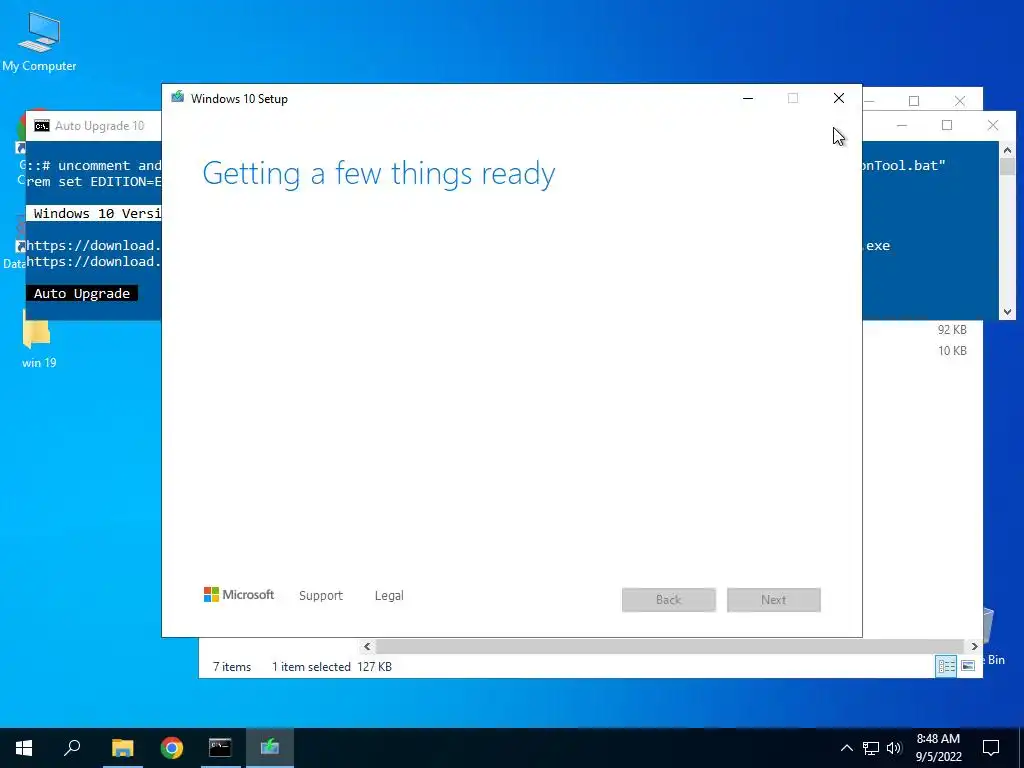
Task: Click '1 item selected 127 KB' status text
Action: click(332, 667)
